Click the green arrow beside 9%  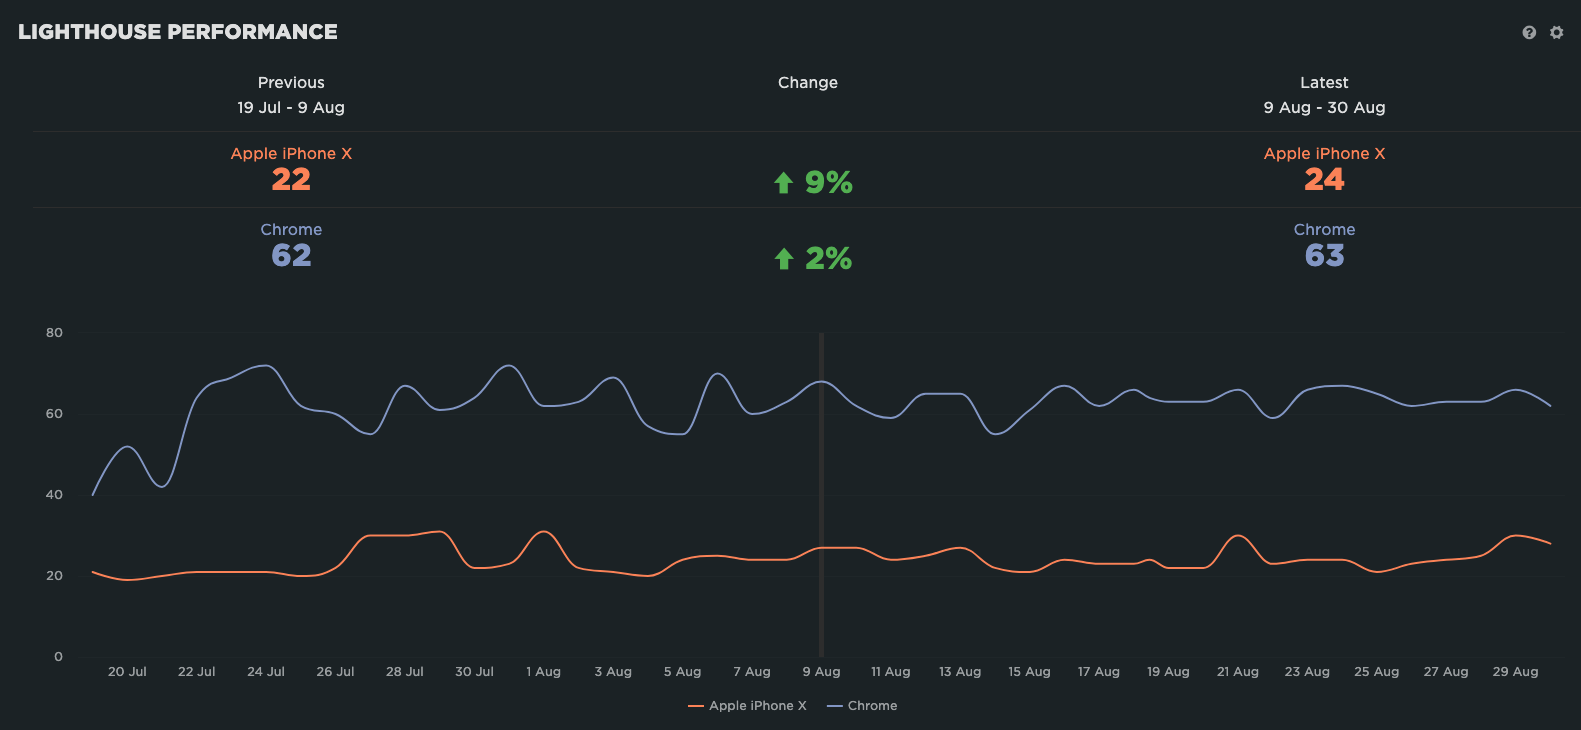click(x=784, y=183)
